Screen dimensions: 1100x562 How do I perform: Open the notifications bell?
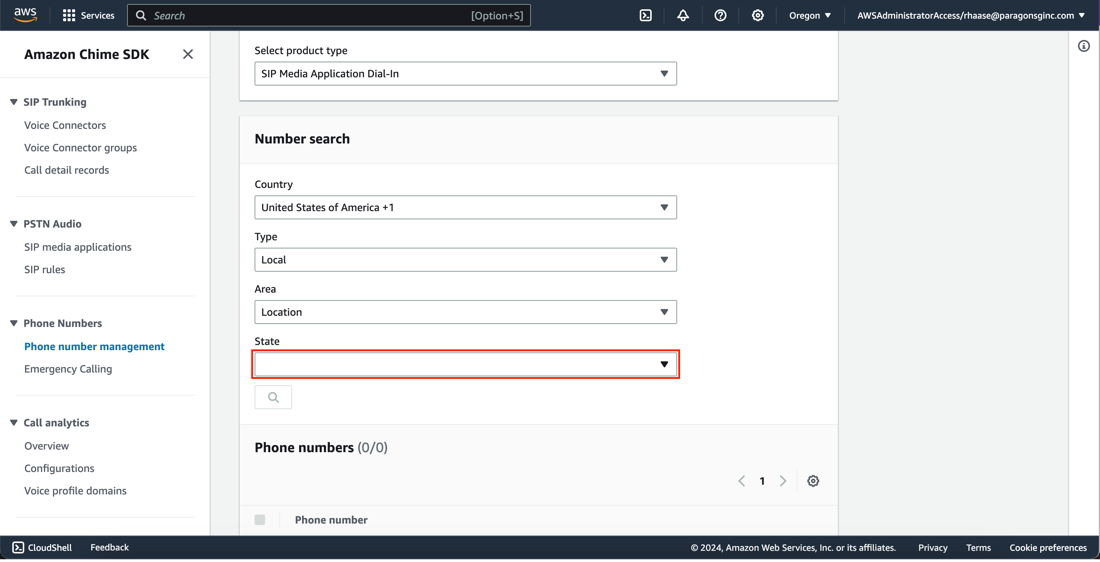pos(683,15)
